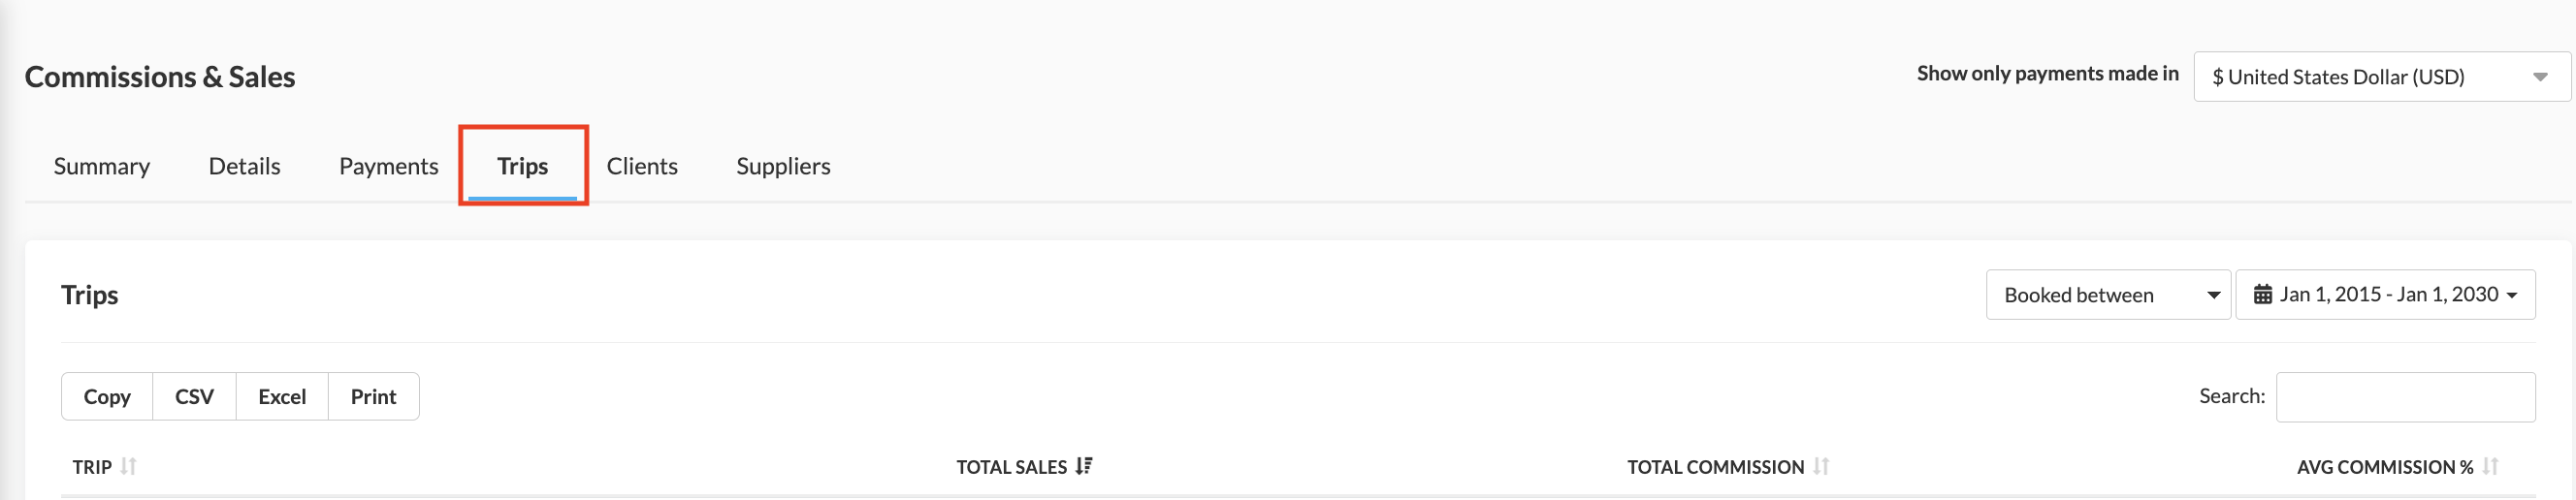2576x500 pixels.
Task: Print the trips table
Action: pos(374,396)
